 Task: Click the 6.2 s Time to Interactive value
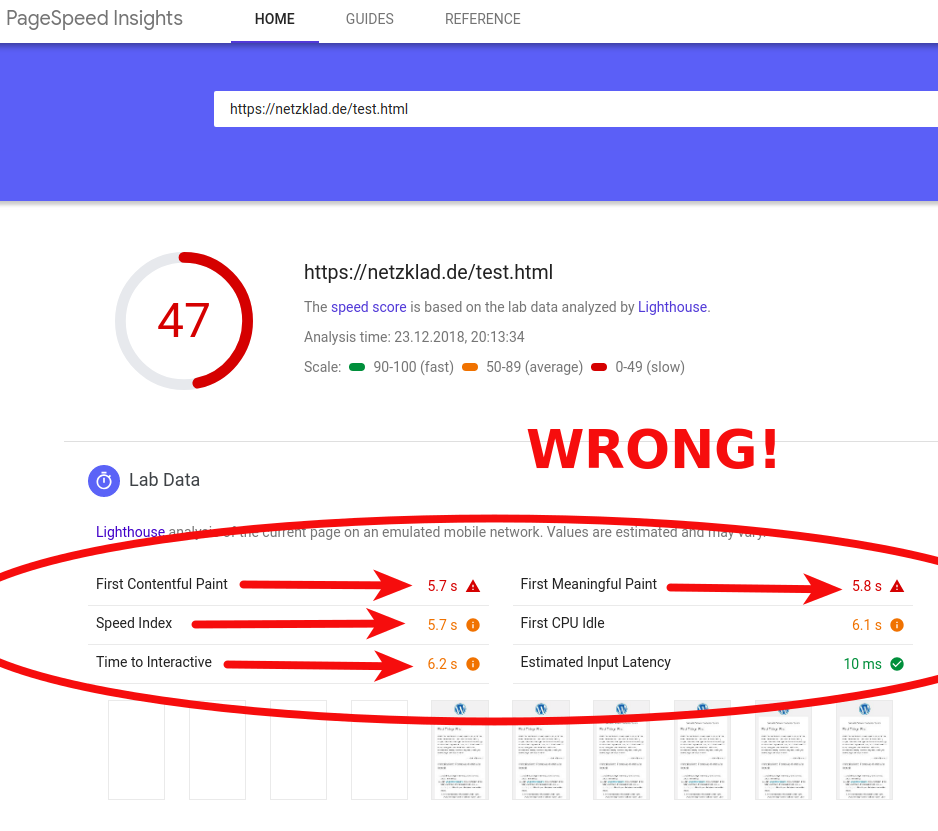pyautogui.click(x=443, y=664)
